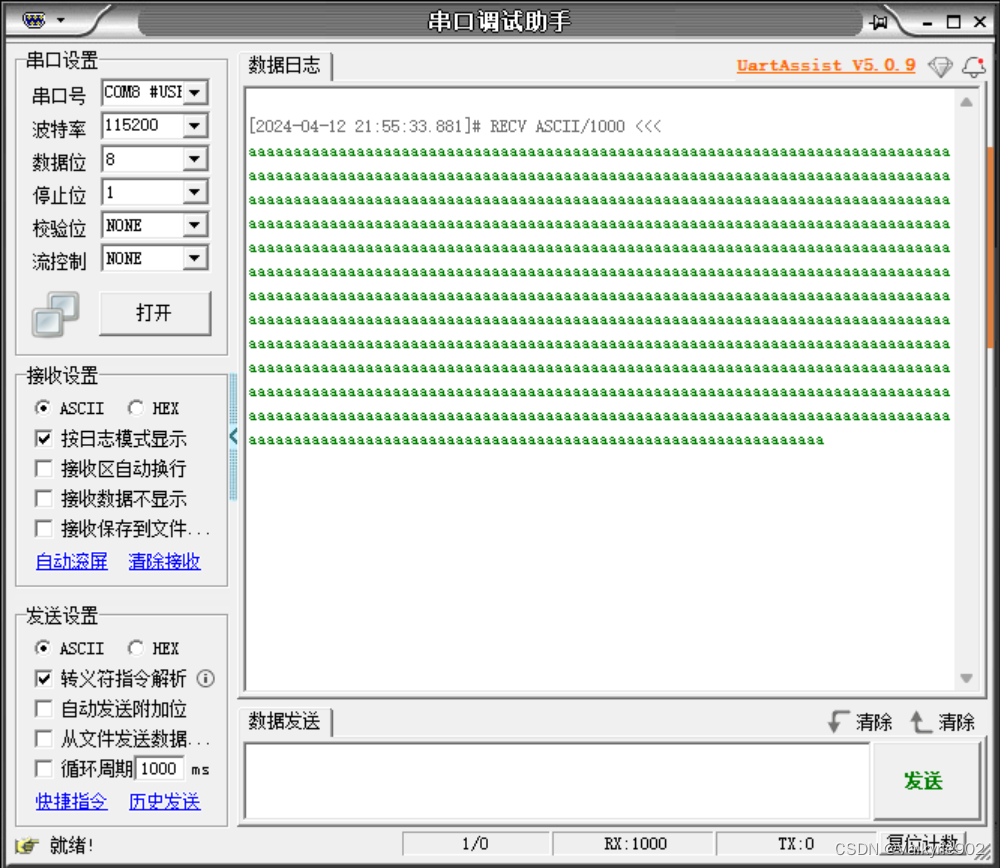Click the 1/0 status bar field
Image resolution: width=1000 pixels, height=868 pixels.
(475, 844)
